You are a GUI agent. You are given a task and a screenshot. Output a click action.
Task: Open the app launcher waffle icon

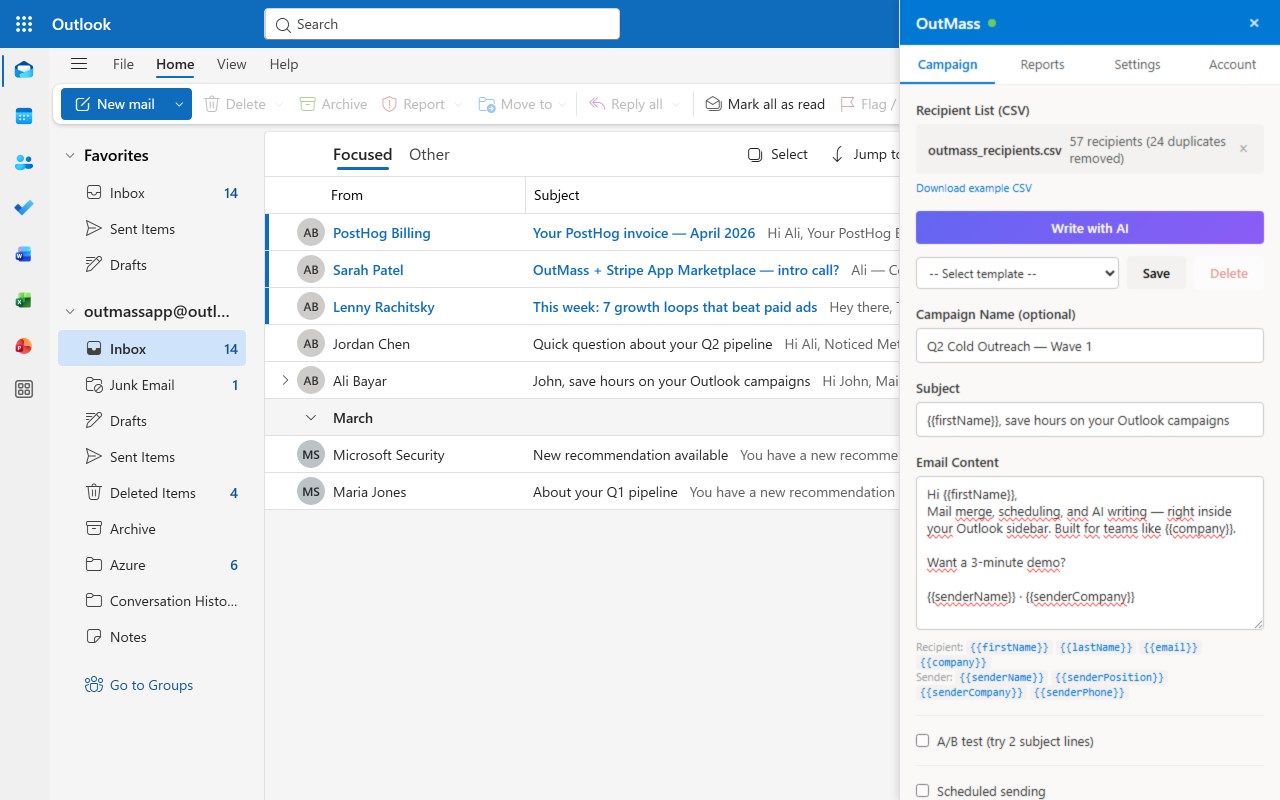24,24
